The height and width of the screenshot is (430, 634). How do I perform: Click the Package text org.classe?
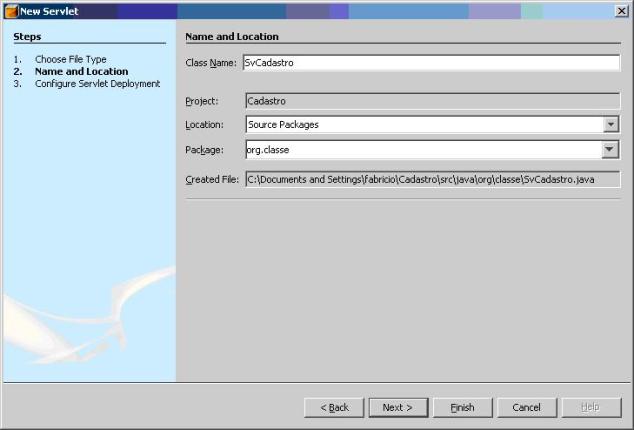coord(268,150)
